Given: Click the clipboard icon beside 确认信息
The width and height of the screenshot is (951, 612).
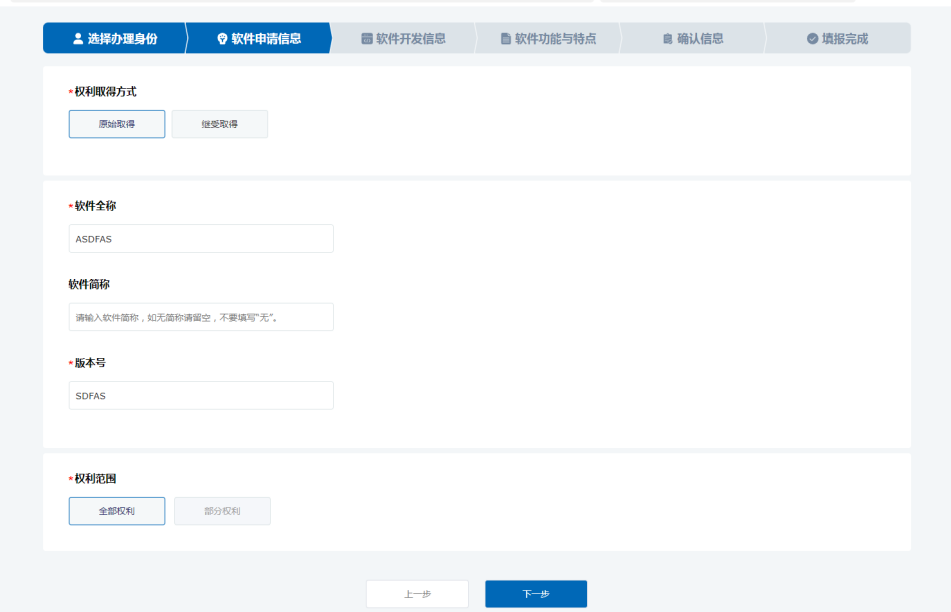Looking at the screenshot, I should (x=668, y=39).
